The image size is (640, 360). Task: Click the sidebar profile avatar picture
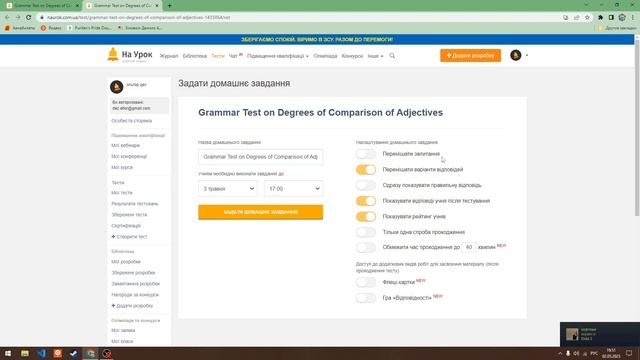116,87
